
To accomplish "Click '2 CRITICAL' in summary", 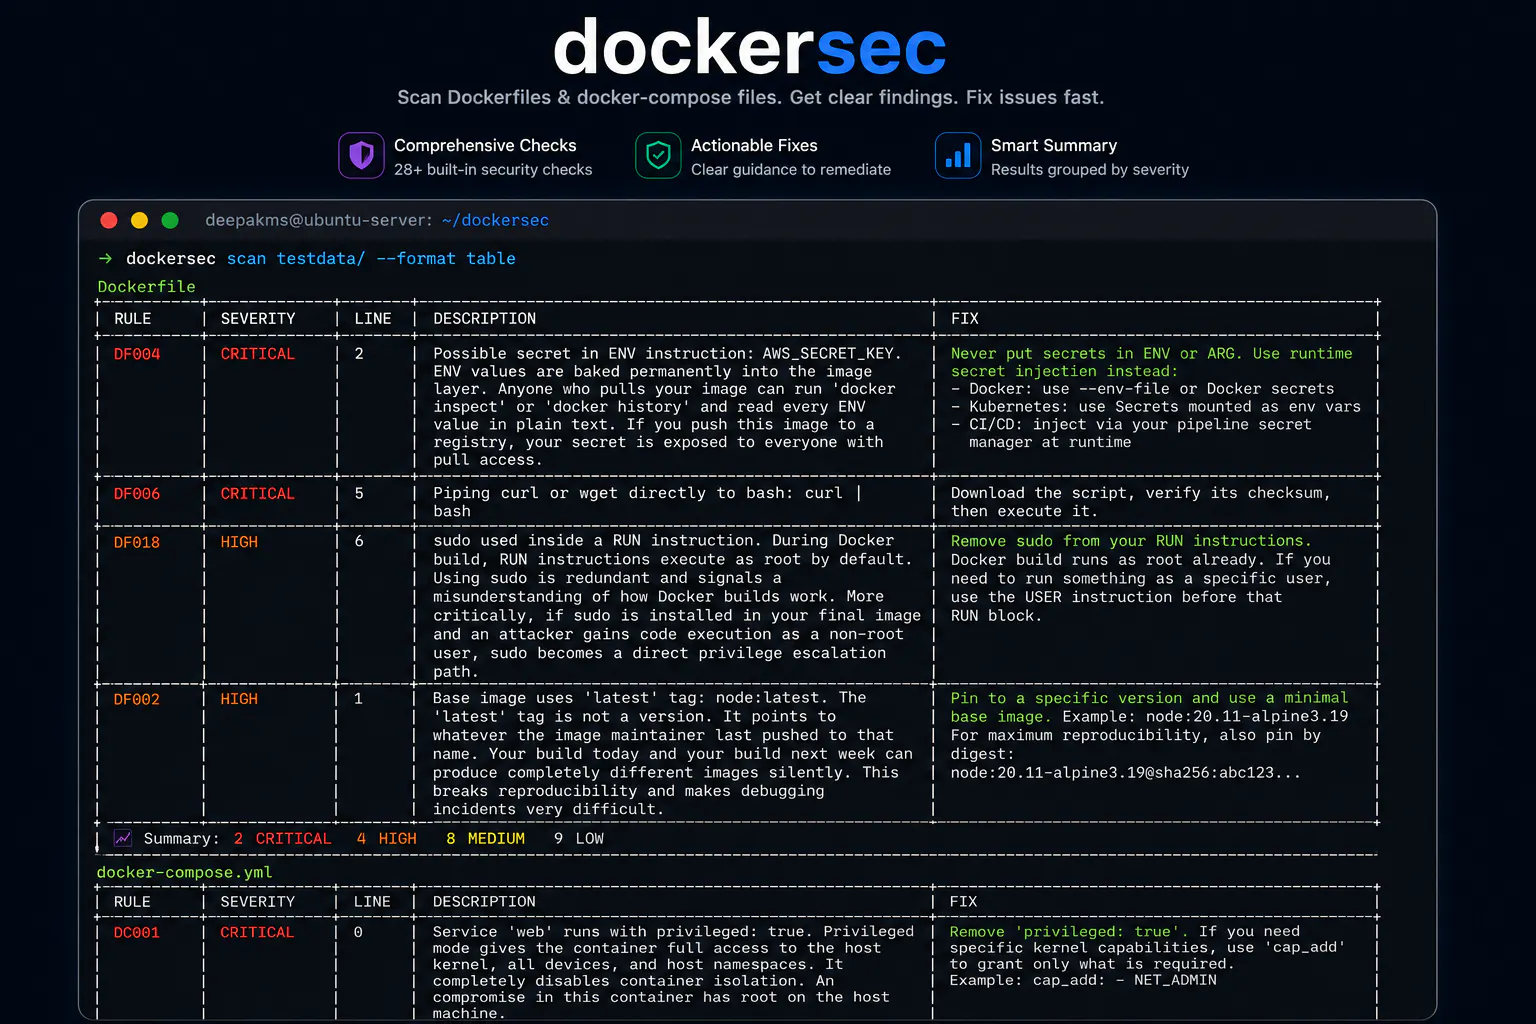I will coord(282,838).
